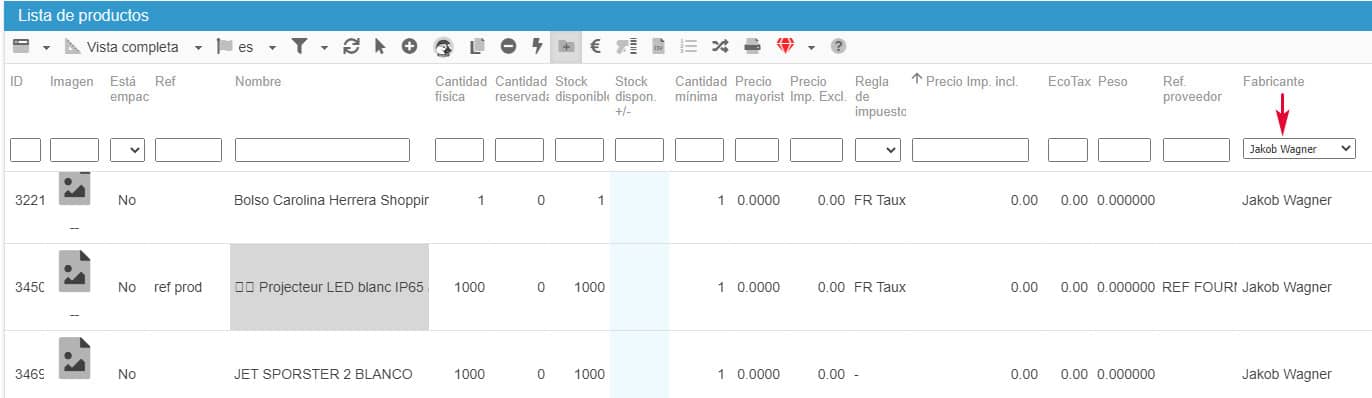Click the EcoTax column header

1069,81
